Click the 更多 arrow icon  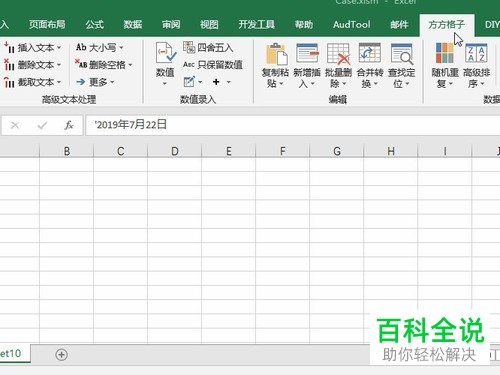pyautogui.click(x=81, y=82)
